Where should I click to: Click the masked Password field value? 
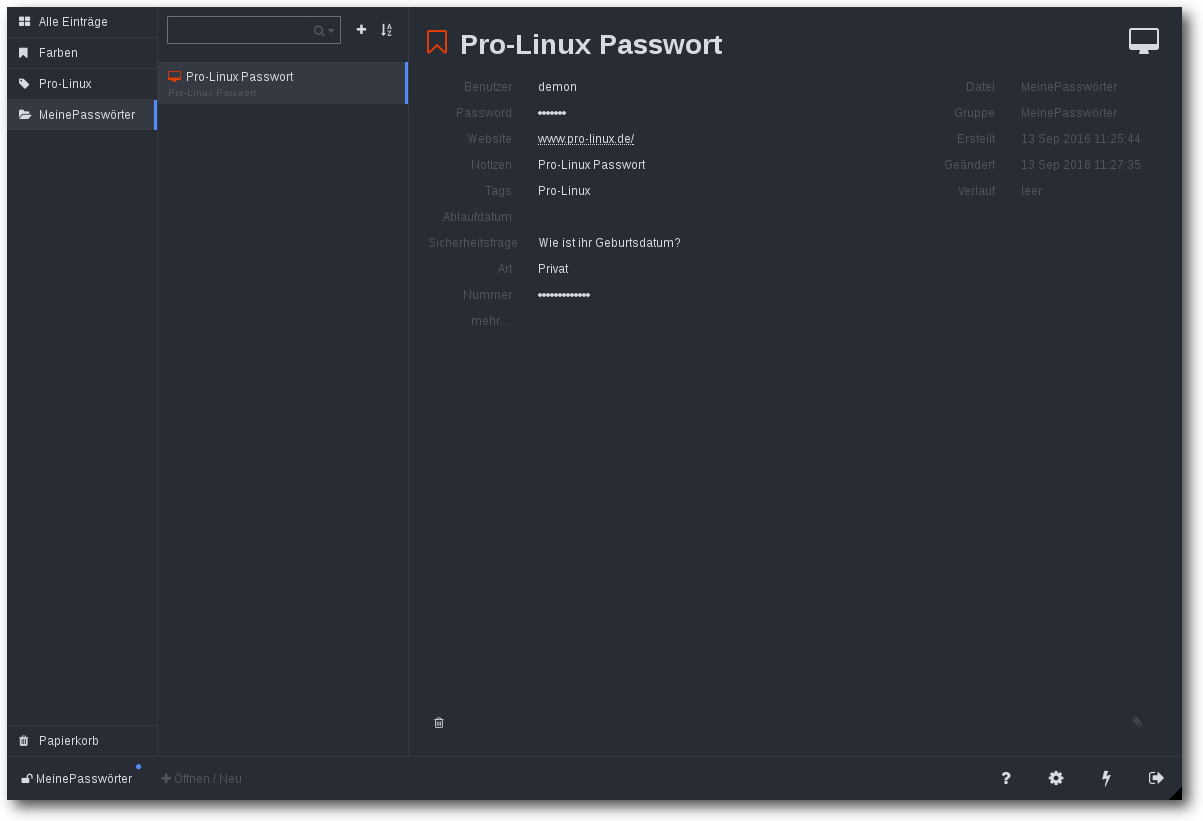click(552, 113)
